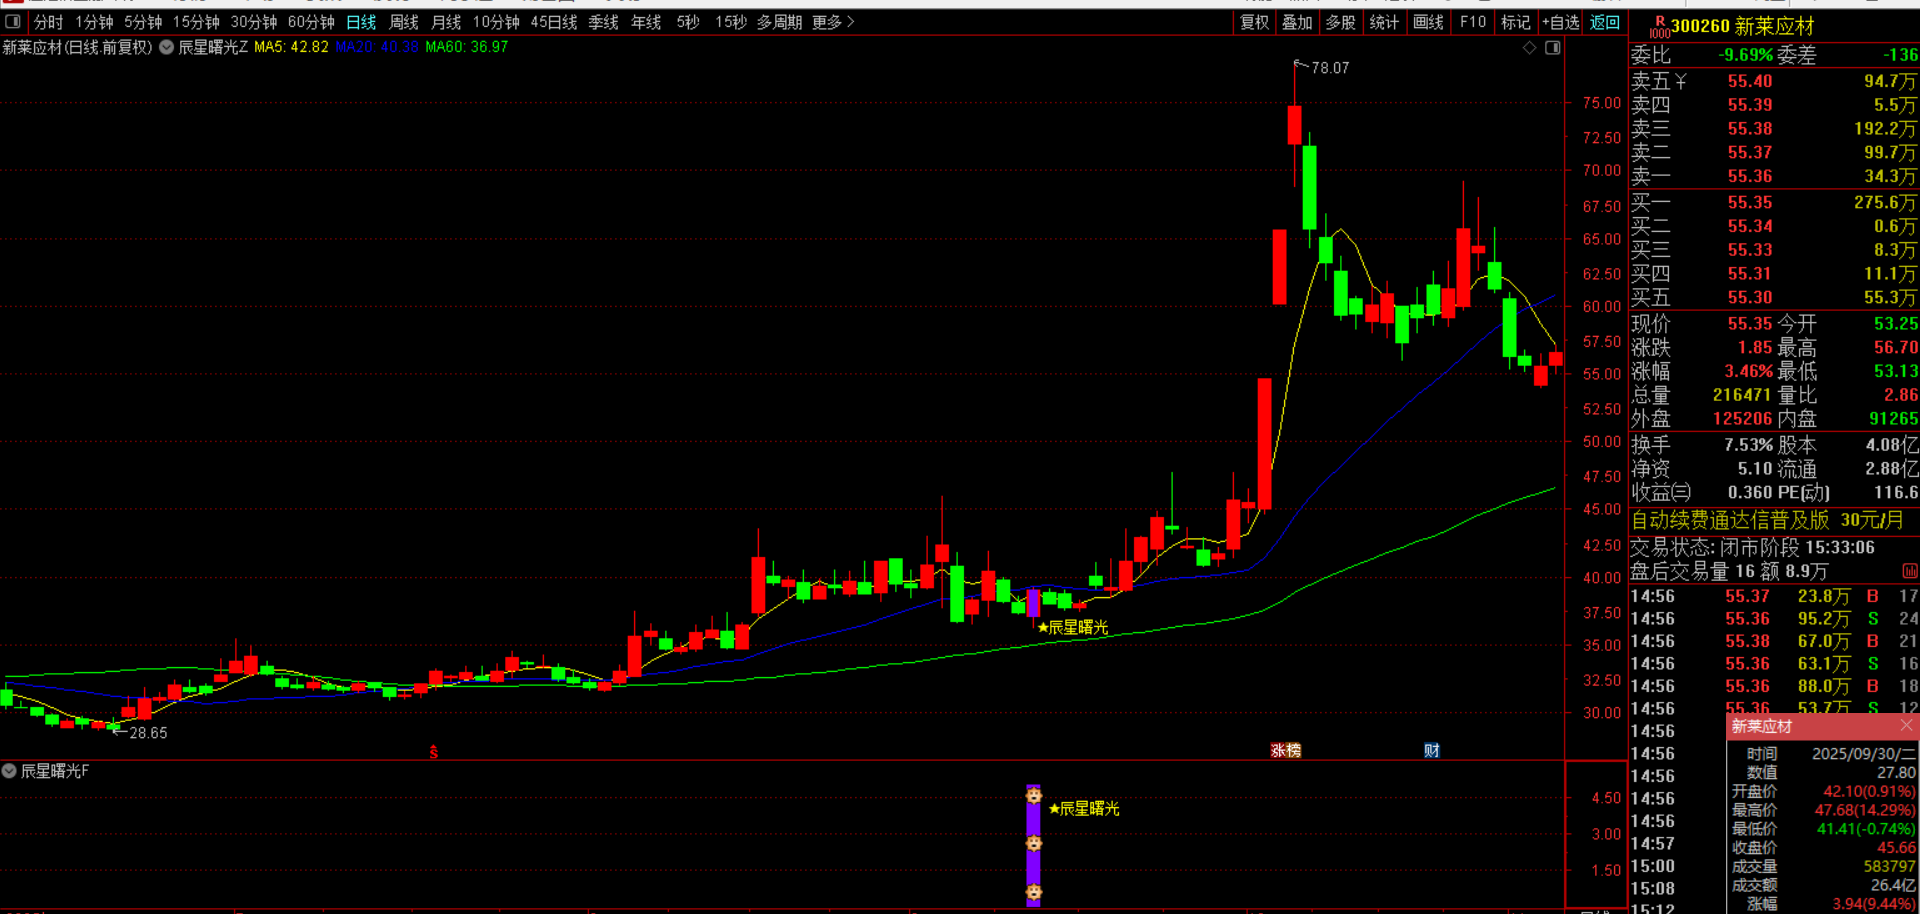Click the 换手 7.53% value
Viewport: 1920px width, 914px height.
1748,445
